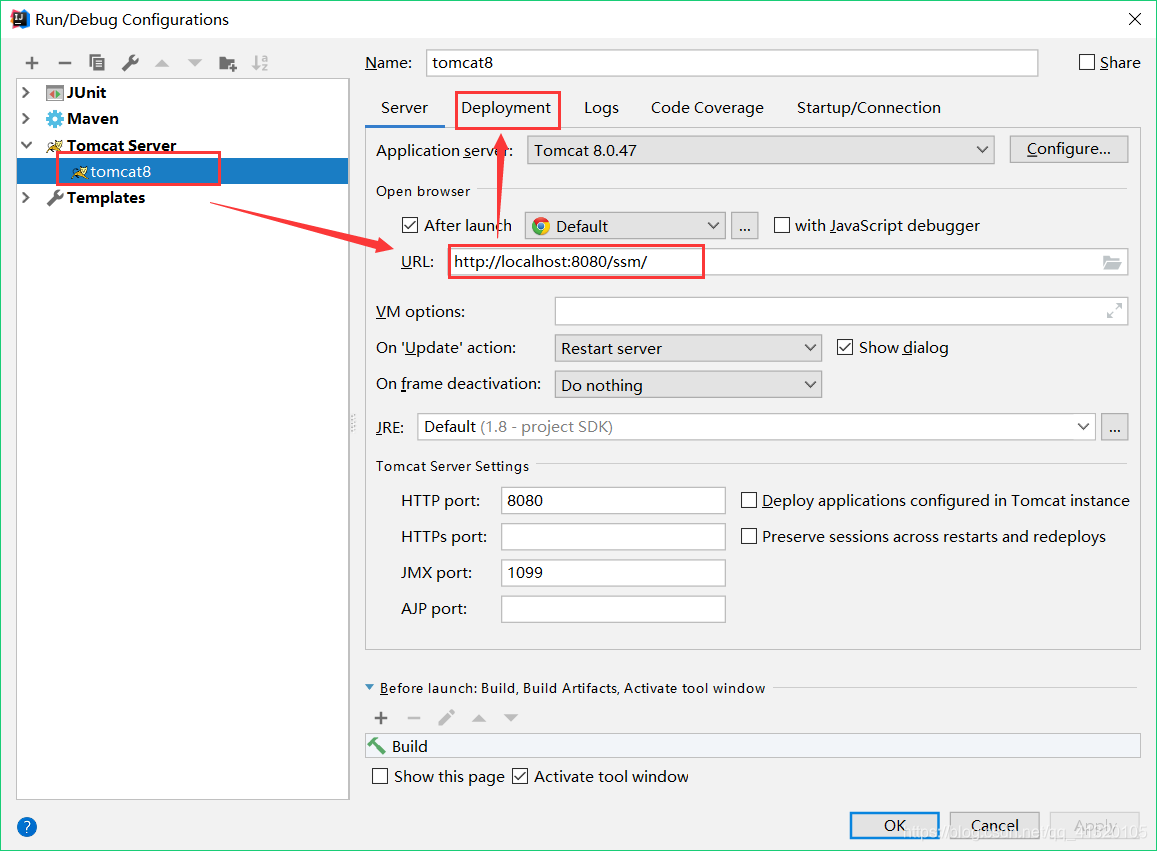Open the Logs tab
This screenshot has width=1157, height=851.
tap(601, 108)
